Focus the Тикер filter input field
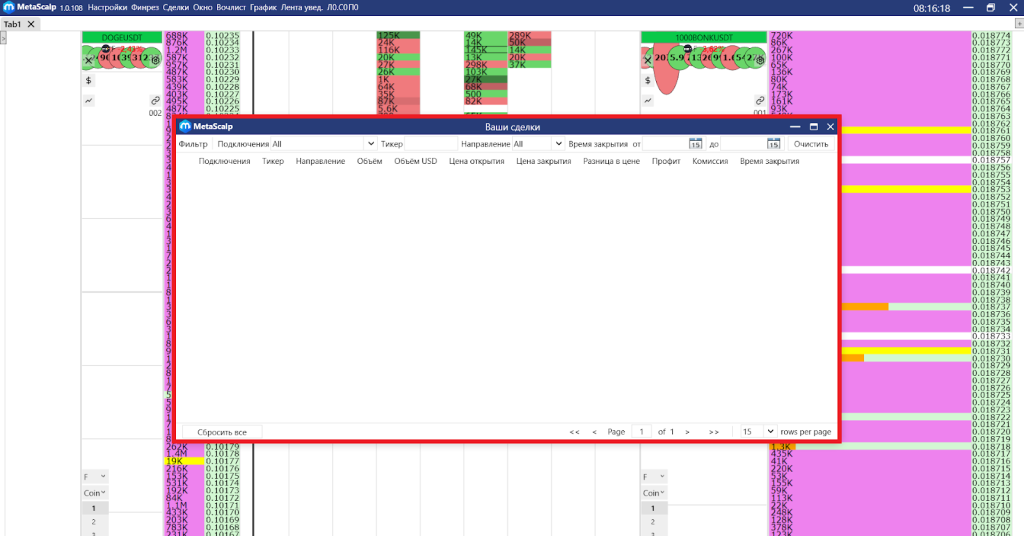Image resolution: width=1024 pixels, height=536 pixels. pyautogui.click(x=430, y=144)
